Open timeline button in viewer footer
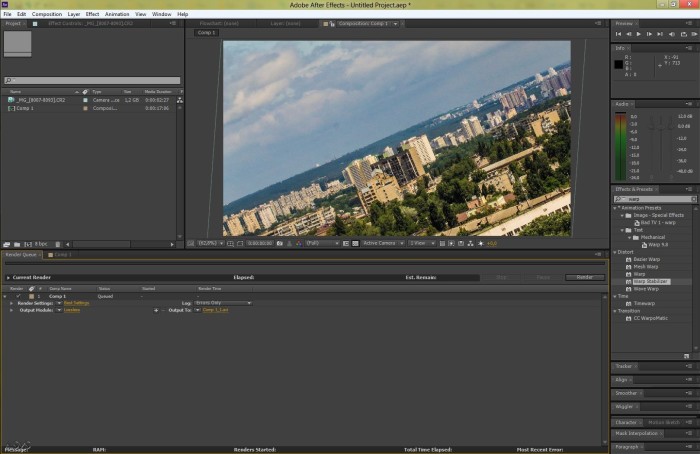The width and height of the screenshot is (700, 454). point(461,243)
